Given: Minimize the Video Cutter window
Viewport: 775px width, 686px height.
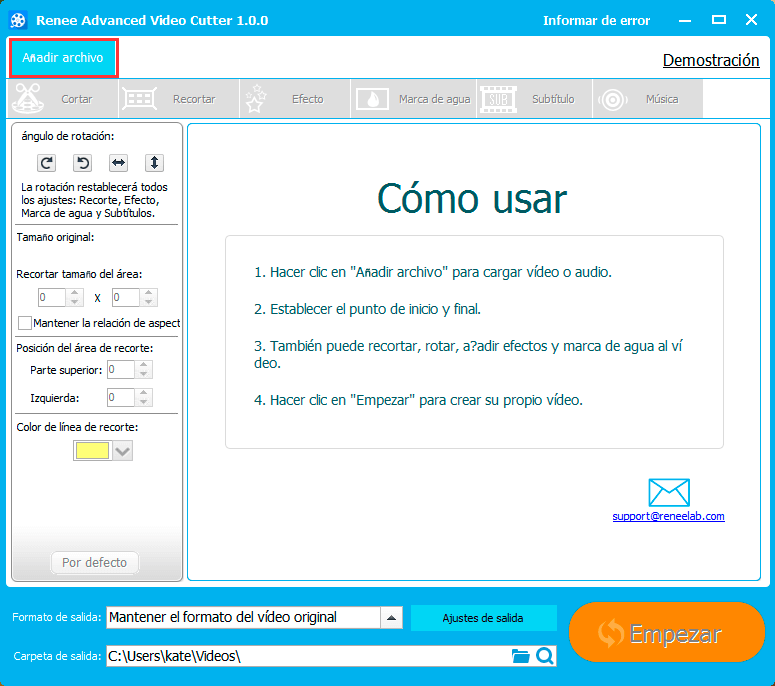Looking at the screenshot, I should [685, 20].
